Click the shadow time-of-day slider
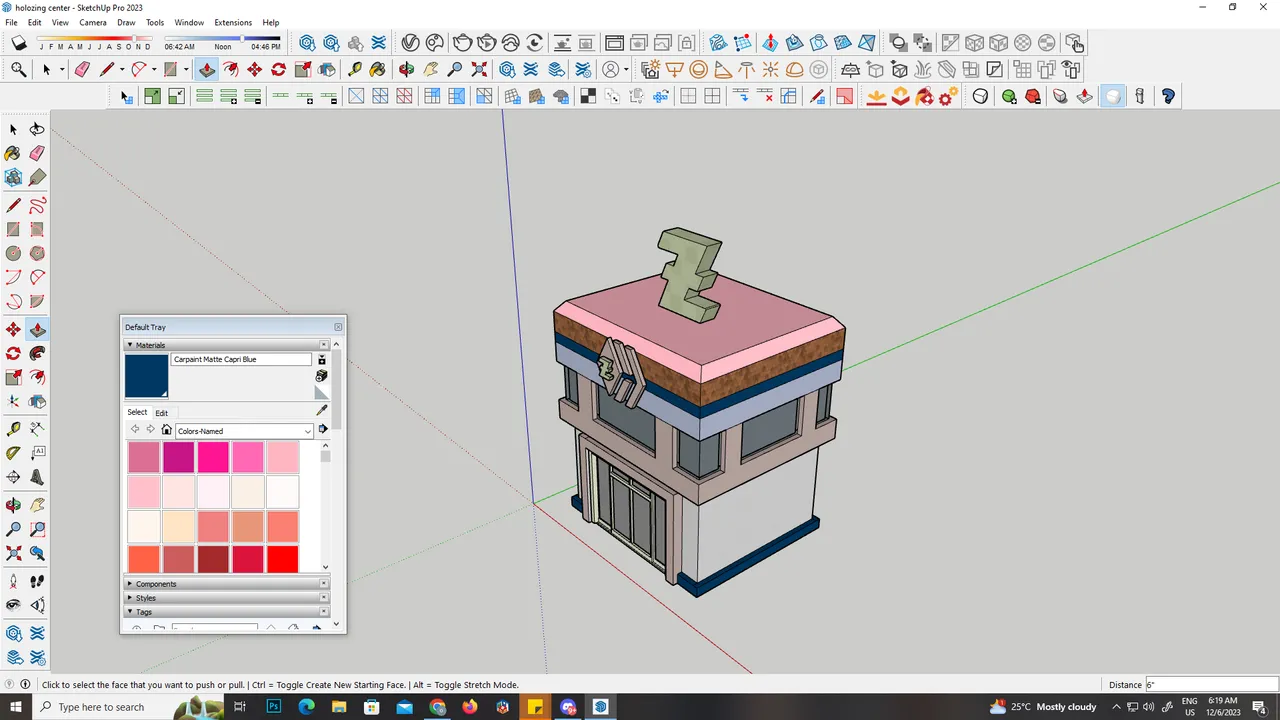 pyautogui.click(x=222, y=39)
